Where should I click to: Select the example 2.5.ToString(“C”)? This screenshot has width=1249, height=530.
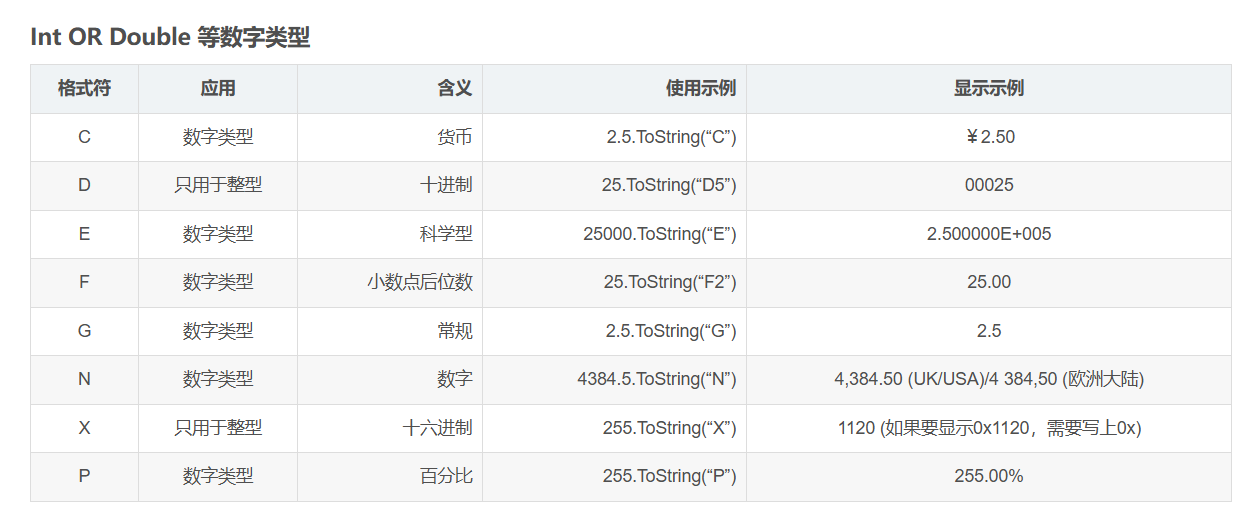tap(671, 137)
